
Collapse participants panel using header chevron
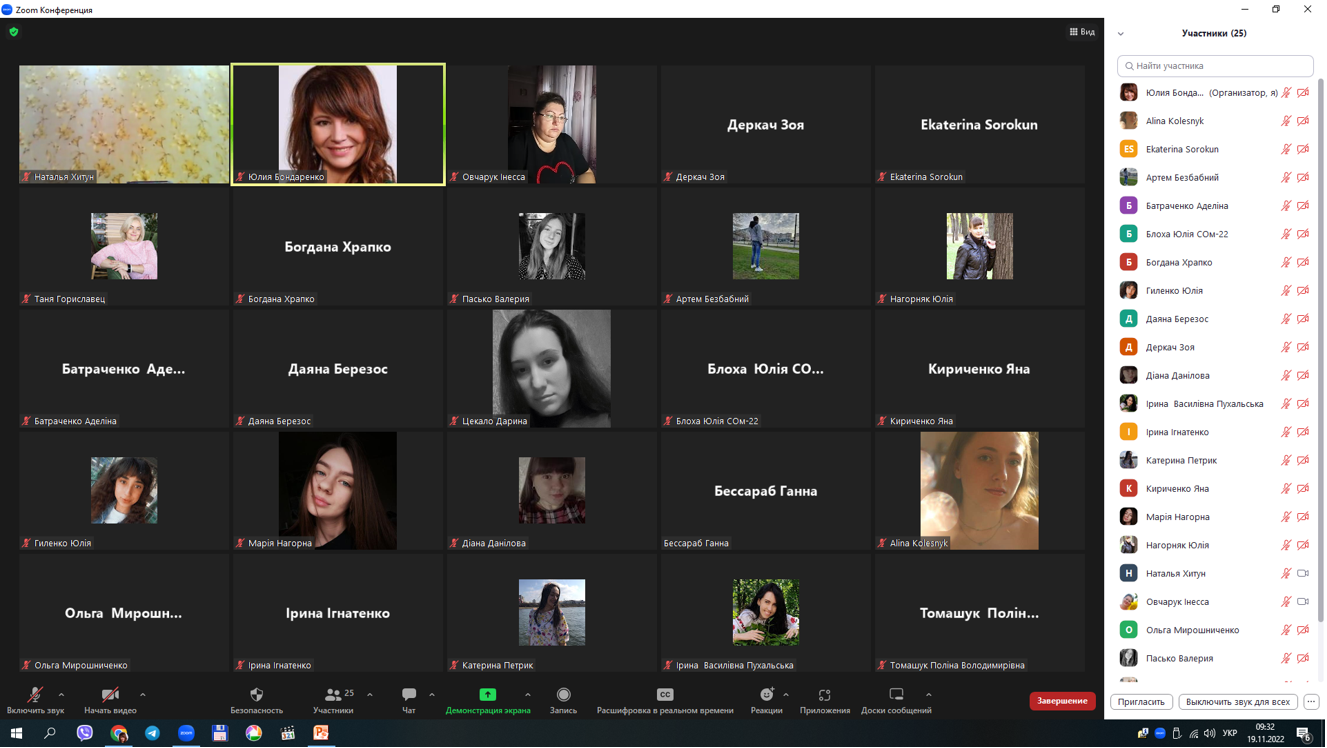1121,34
